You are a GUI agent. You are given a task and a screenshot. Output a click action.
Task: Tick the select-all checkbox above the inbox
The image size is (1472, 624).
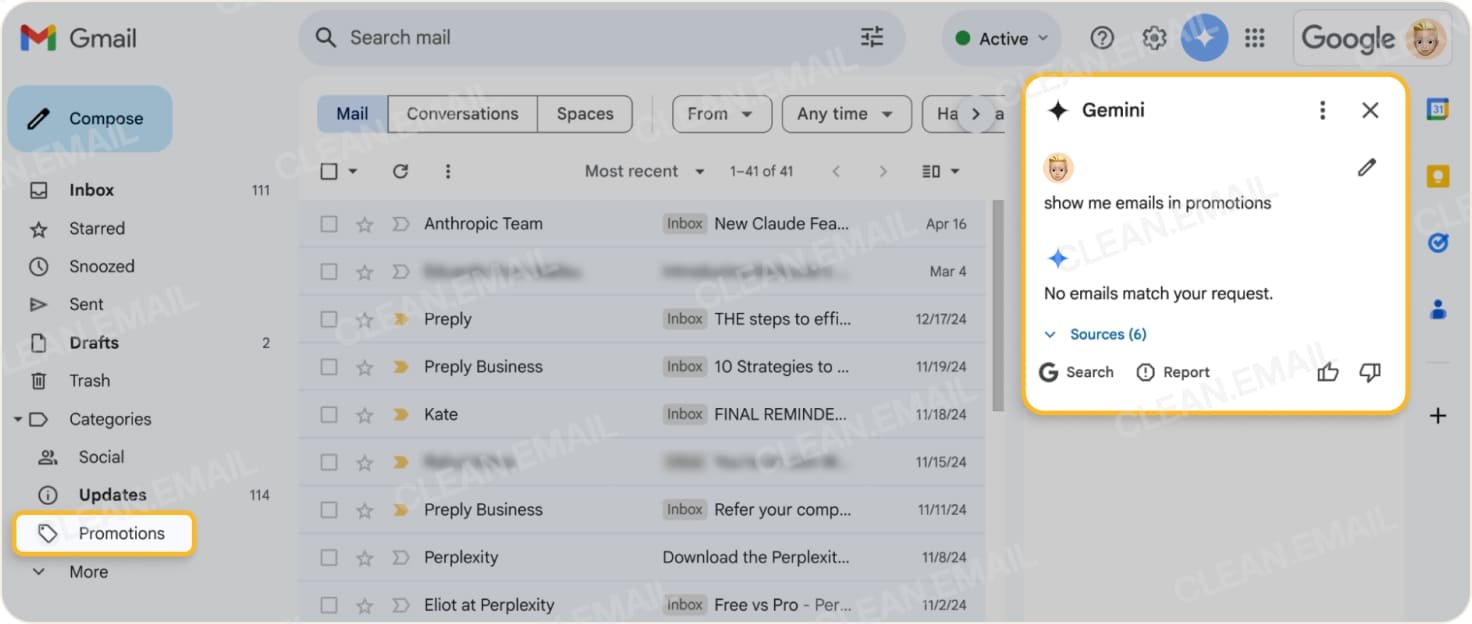(328, 171)
